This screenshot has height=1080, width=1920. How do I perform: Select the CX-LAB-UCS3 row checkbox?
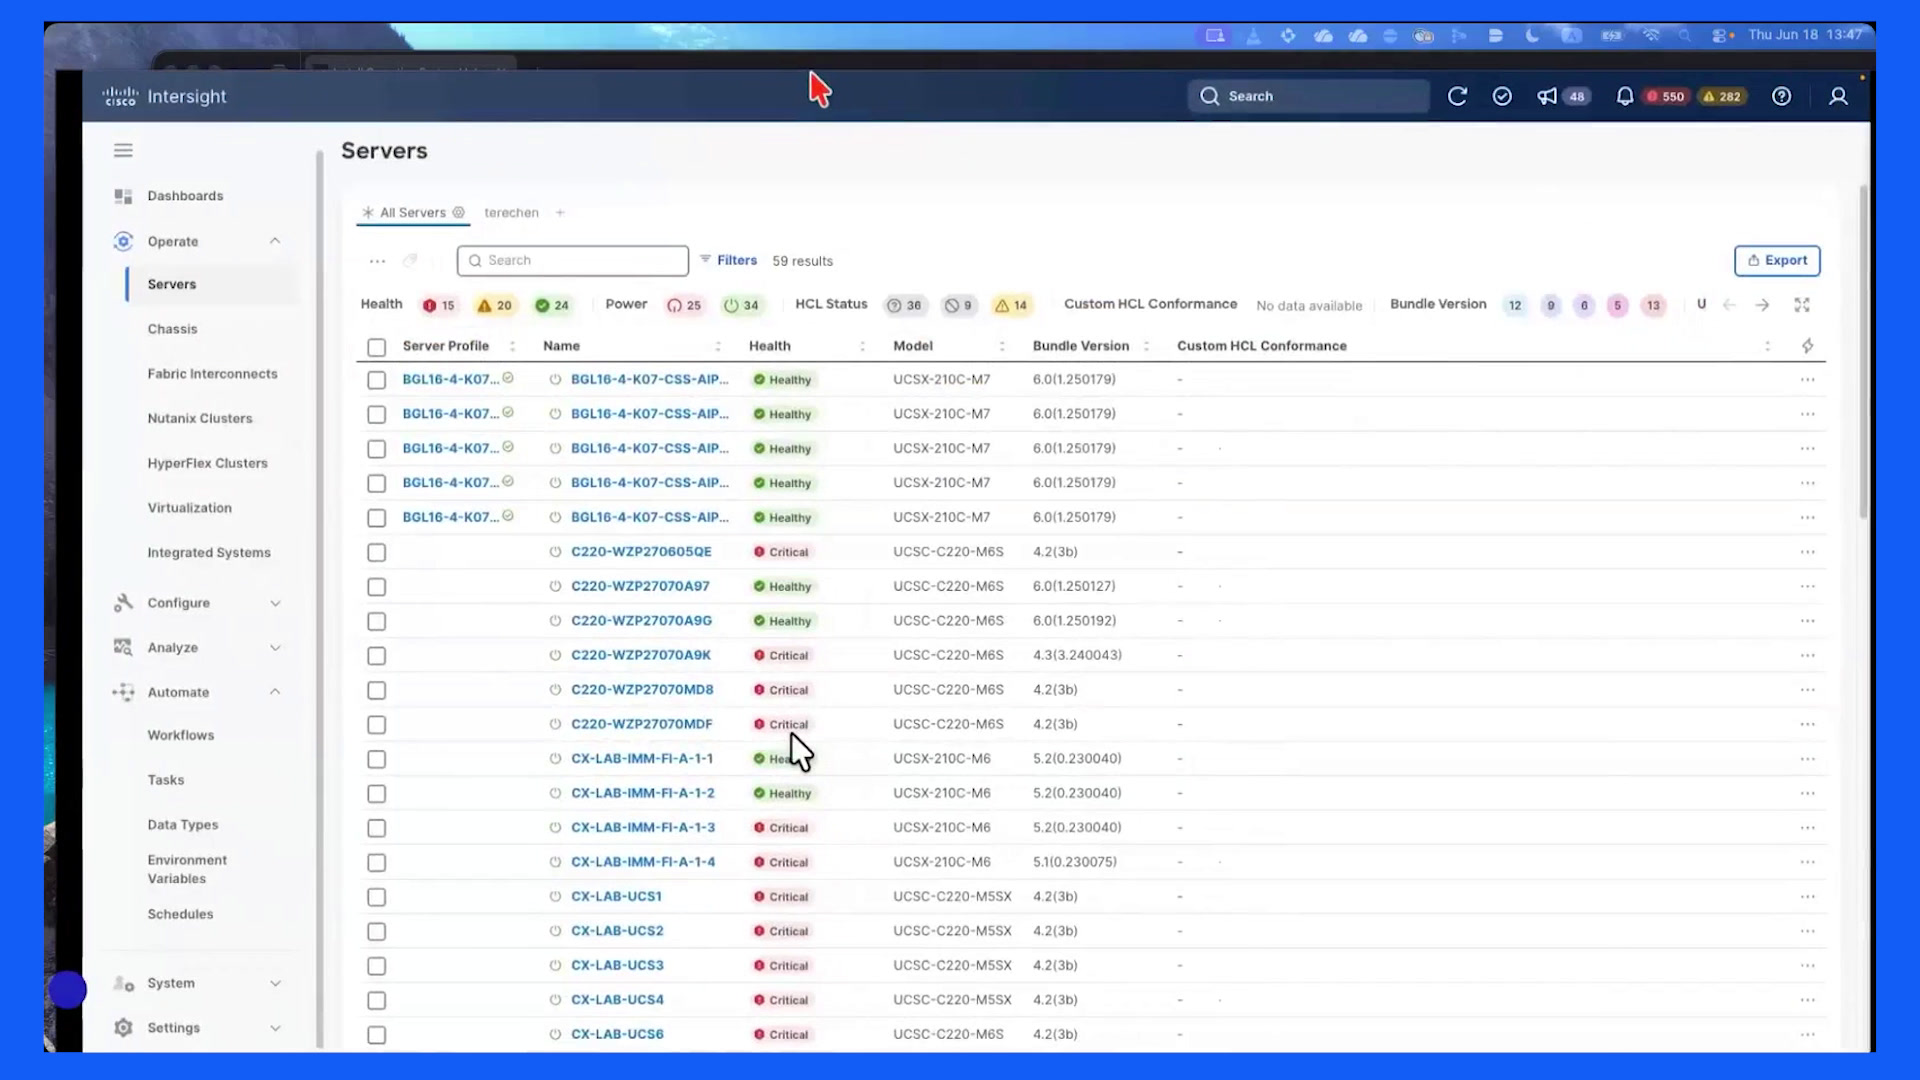coord(376,966)
